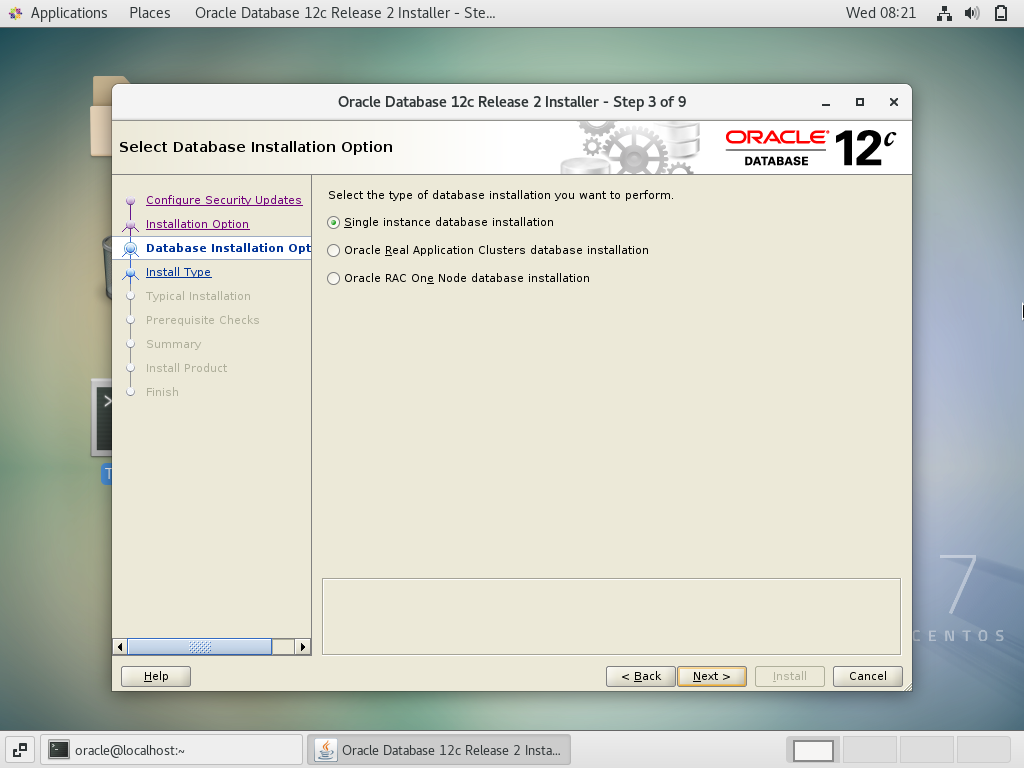Click the Java icon in taskbar entry
The image size is (1024, 768).
[326, 750]
